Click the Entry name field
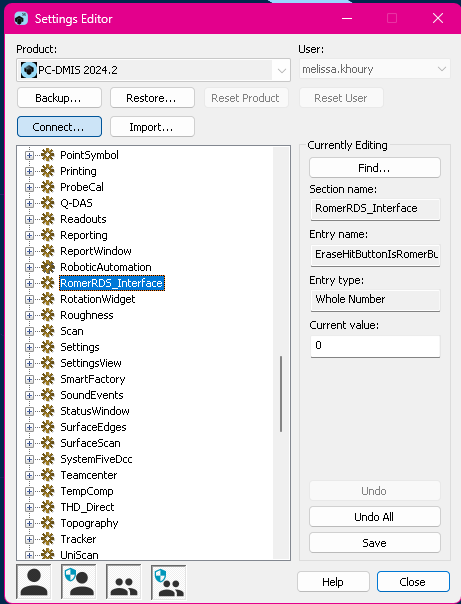Screen dimensions: 461x604 click(x=375, y=255)
